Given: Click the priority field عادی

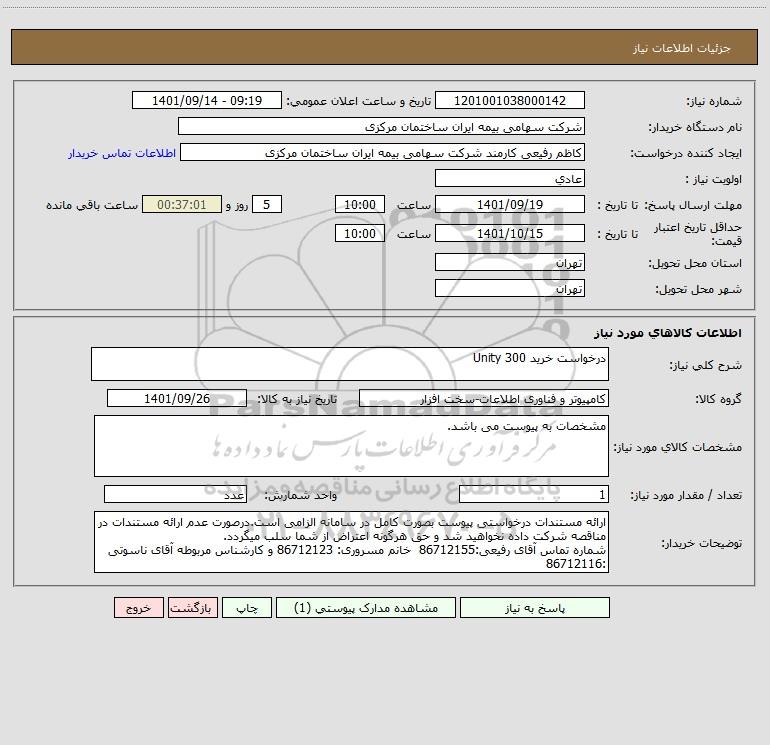Looking at the screenshot, I should [x=510, y=179].
